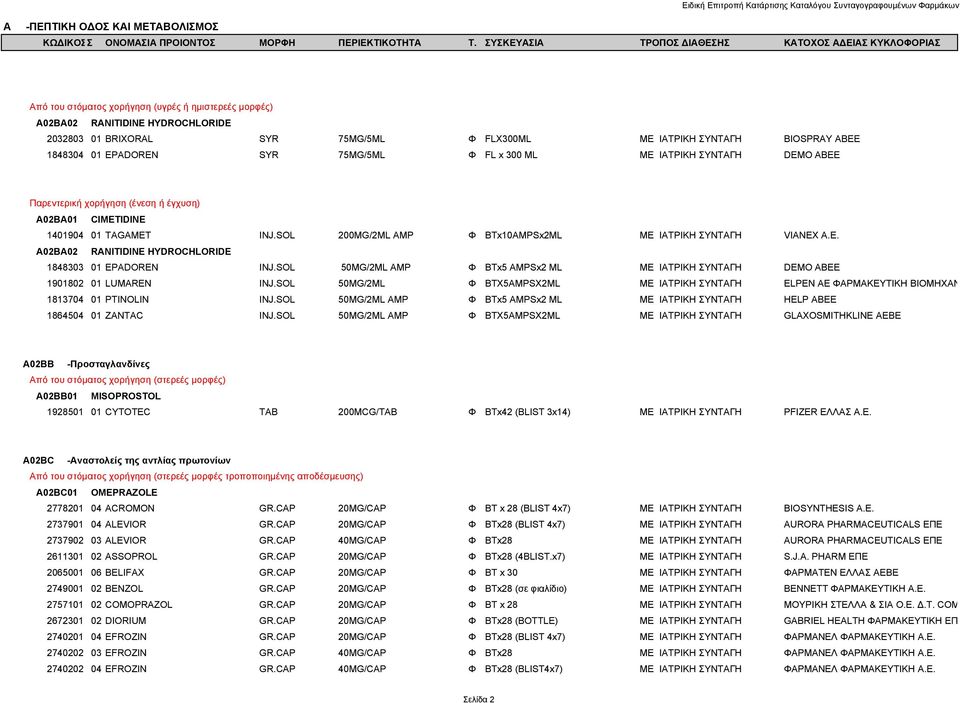Select the ATC code A02BA01

(x=57, y=219)
